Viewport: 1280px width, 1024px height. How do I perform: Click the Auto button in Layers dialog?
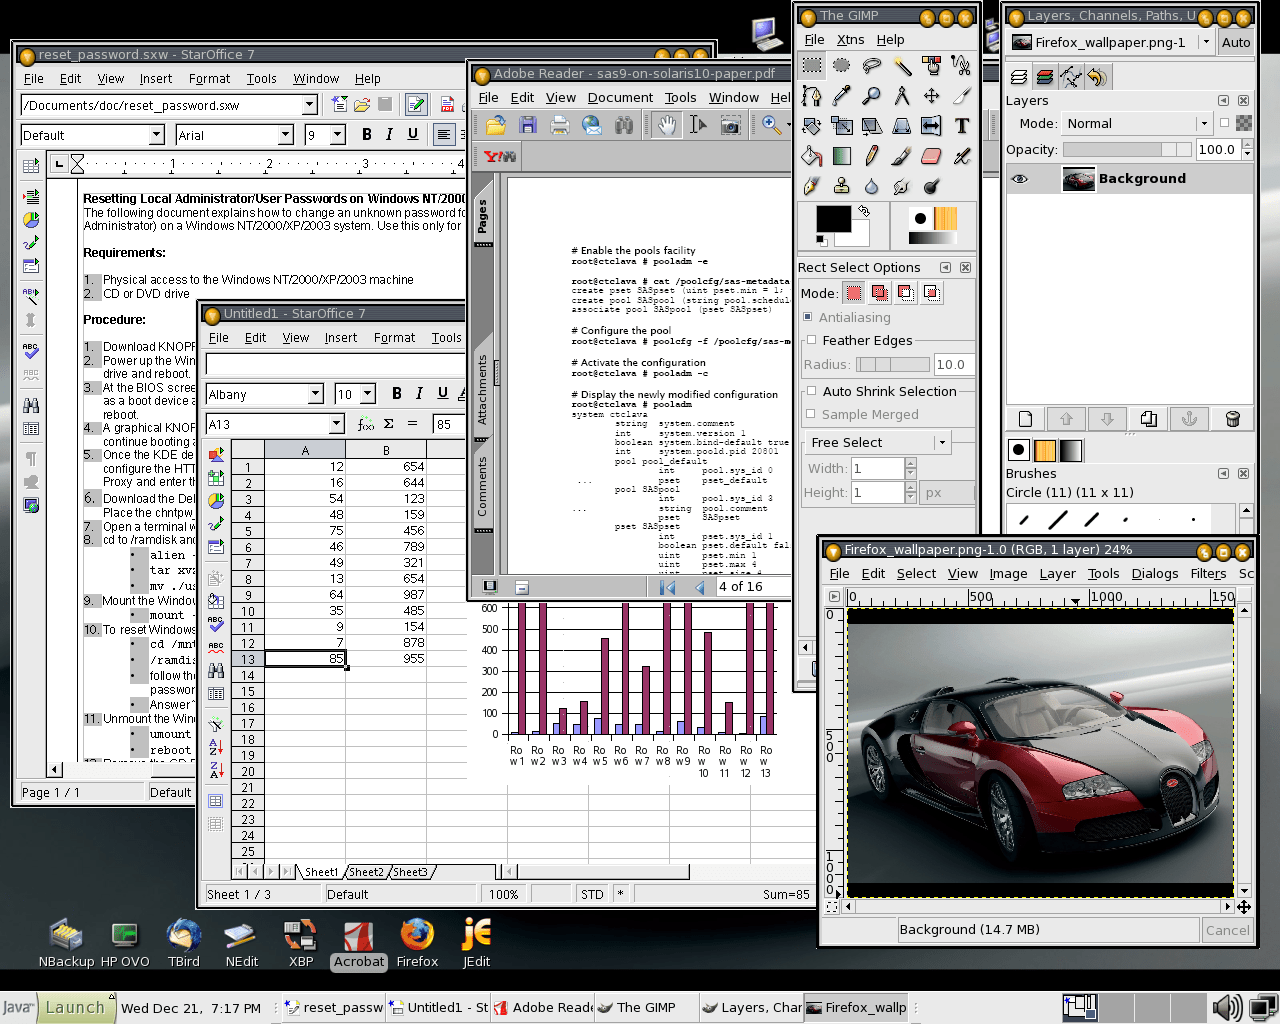(x=1235, y=42)
